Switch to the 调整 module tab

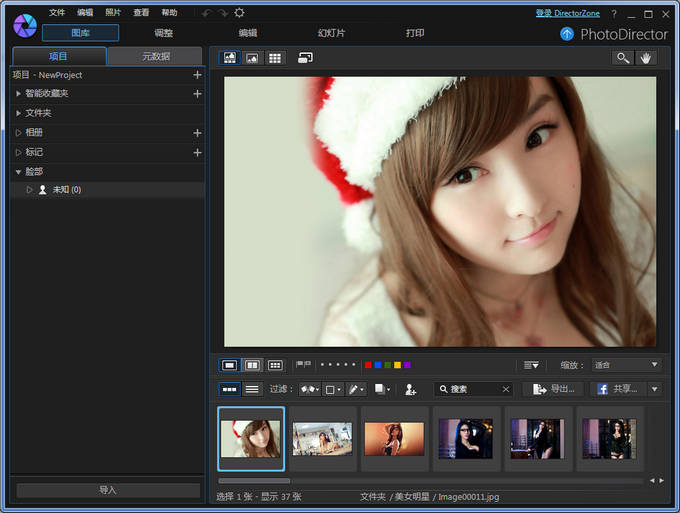click(x=163, y=33)
